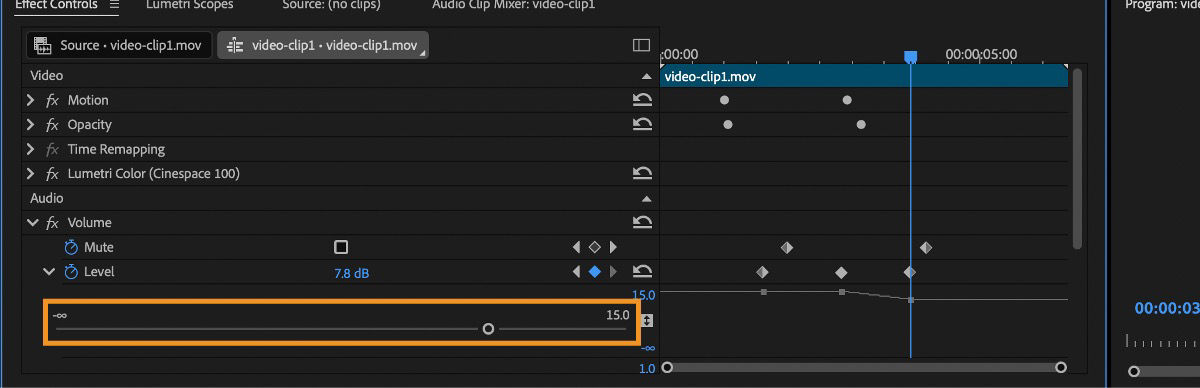Go to next Level keyframe
Screen dimensions: 1200x388
(x=614, y=272)
